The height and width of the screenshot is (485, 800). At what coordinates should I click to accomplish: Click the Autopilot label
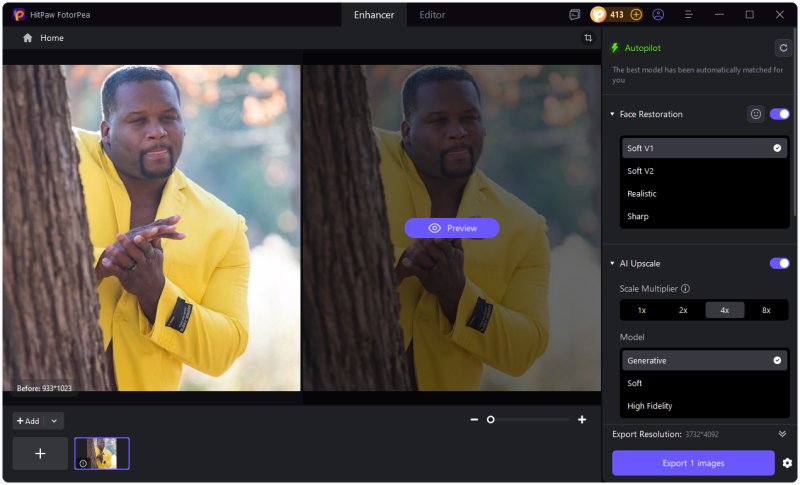pos(642,48)
